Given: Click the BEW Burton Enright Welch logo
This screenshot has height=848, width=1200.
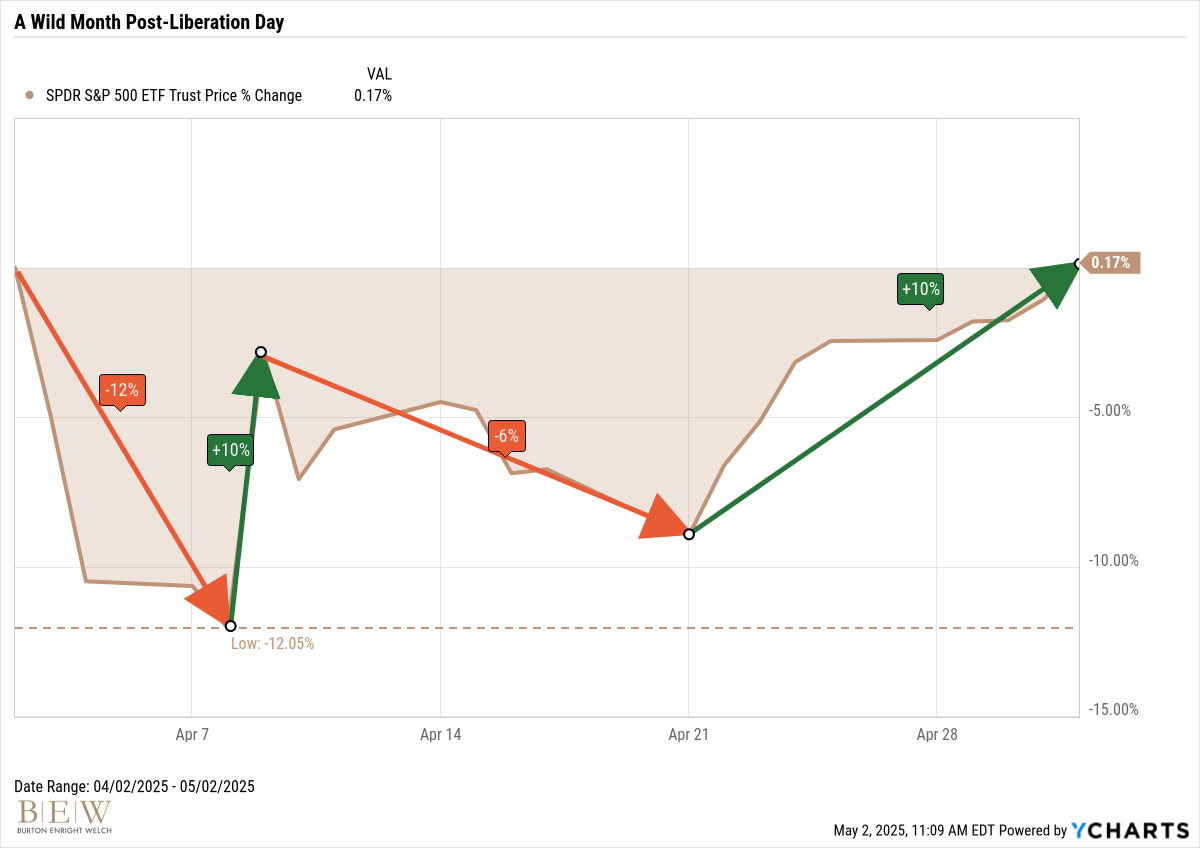Looking at the screenshot, I should pos(65,817).
